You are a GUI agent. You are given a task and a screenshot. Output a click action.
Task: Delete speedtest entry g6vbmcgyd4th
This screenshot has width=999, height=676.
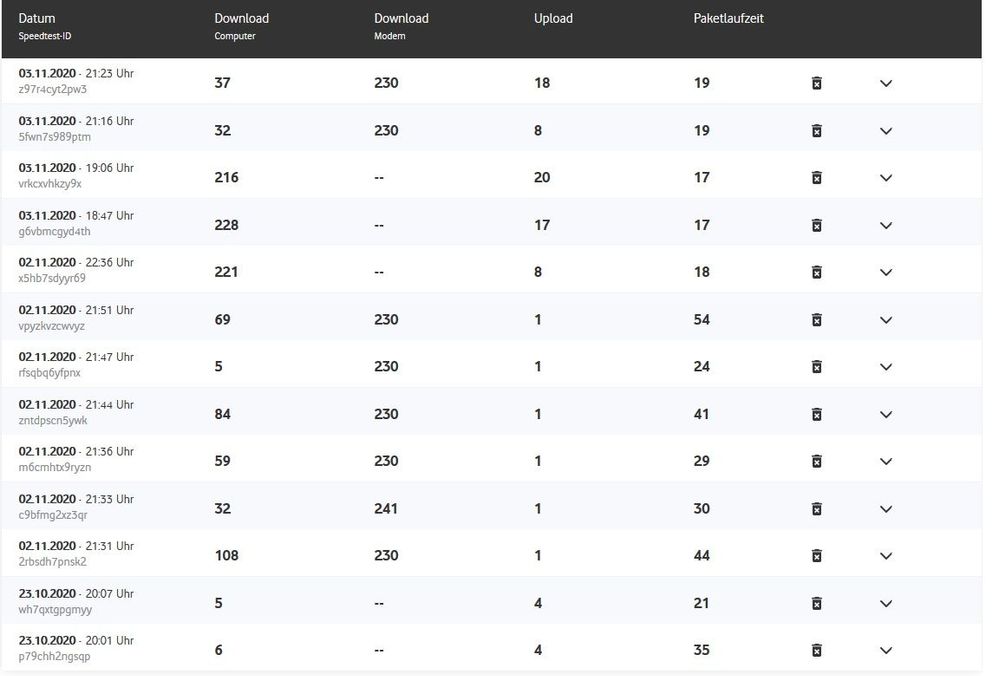[816, 225]
